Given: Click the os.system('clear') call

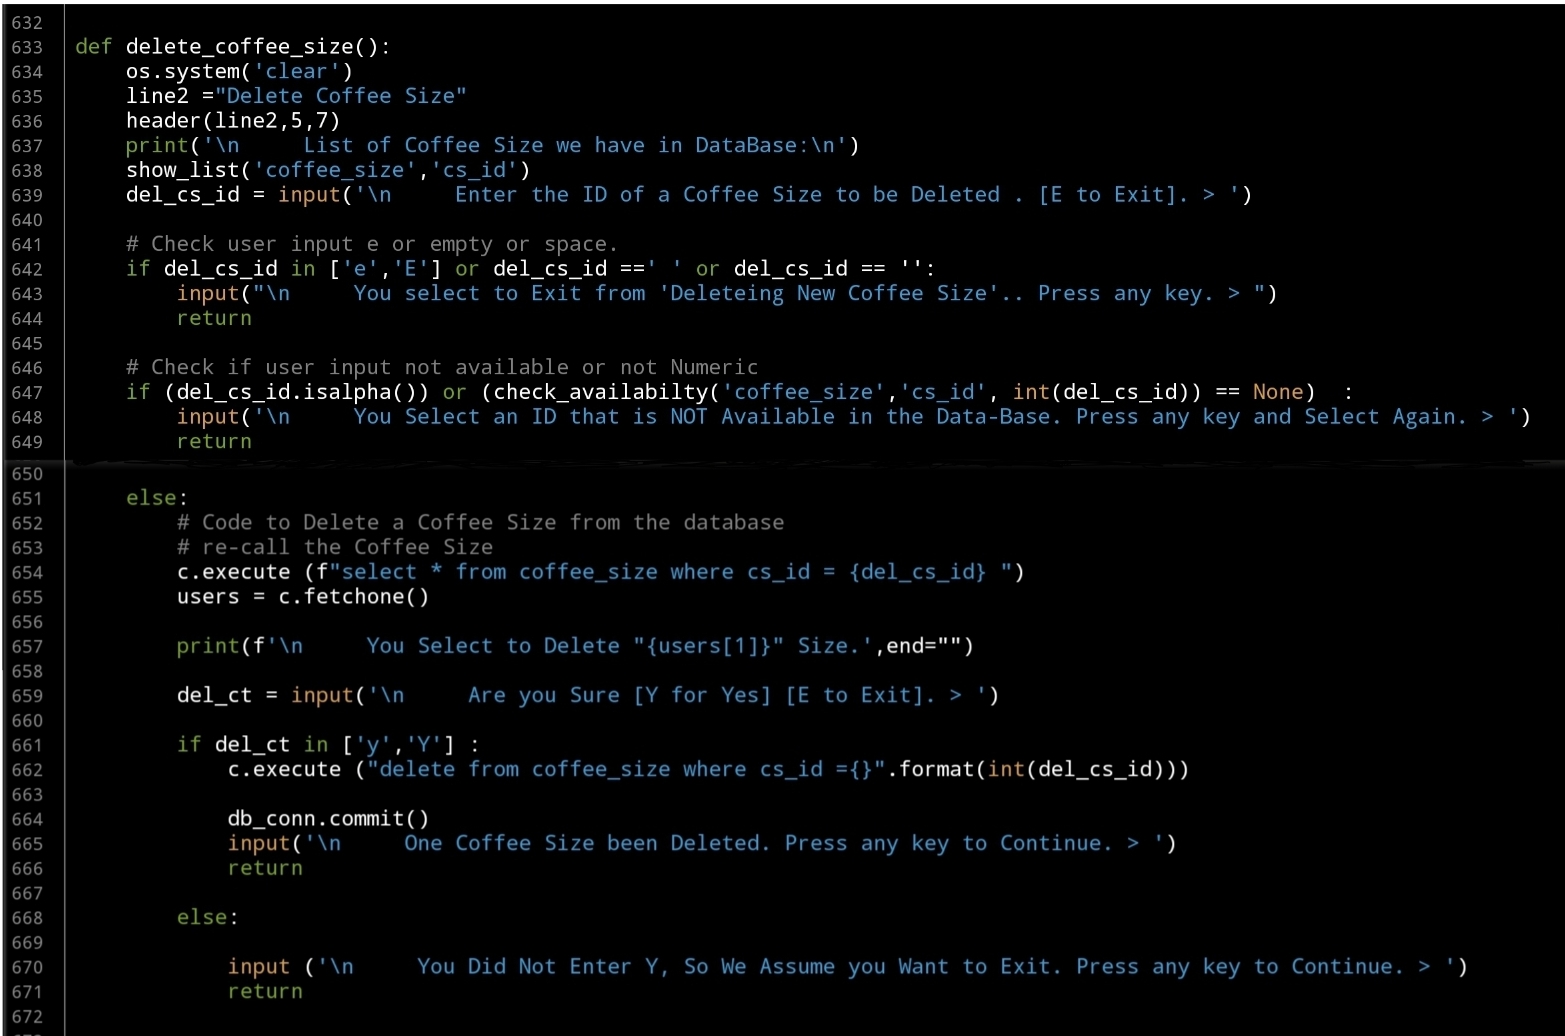Looking at the screenshot, I should click(238, 72).
